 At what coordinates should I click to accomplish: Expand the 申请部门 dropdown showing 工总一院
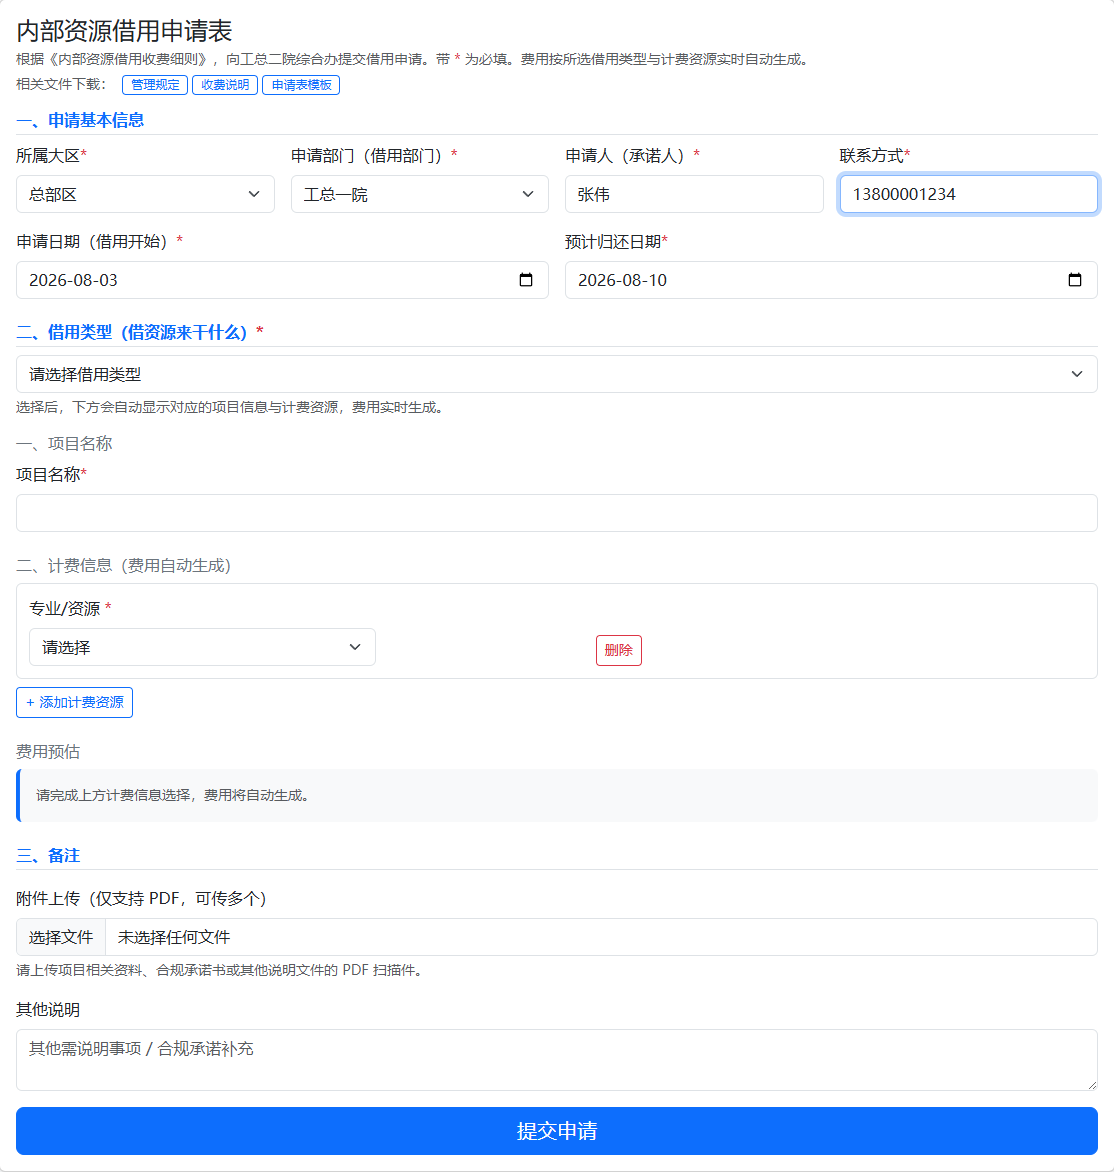419,194
